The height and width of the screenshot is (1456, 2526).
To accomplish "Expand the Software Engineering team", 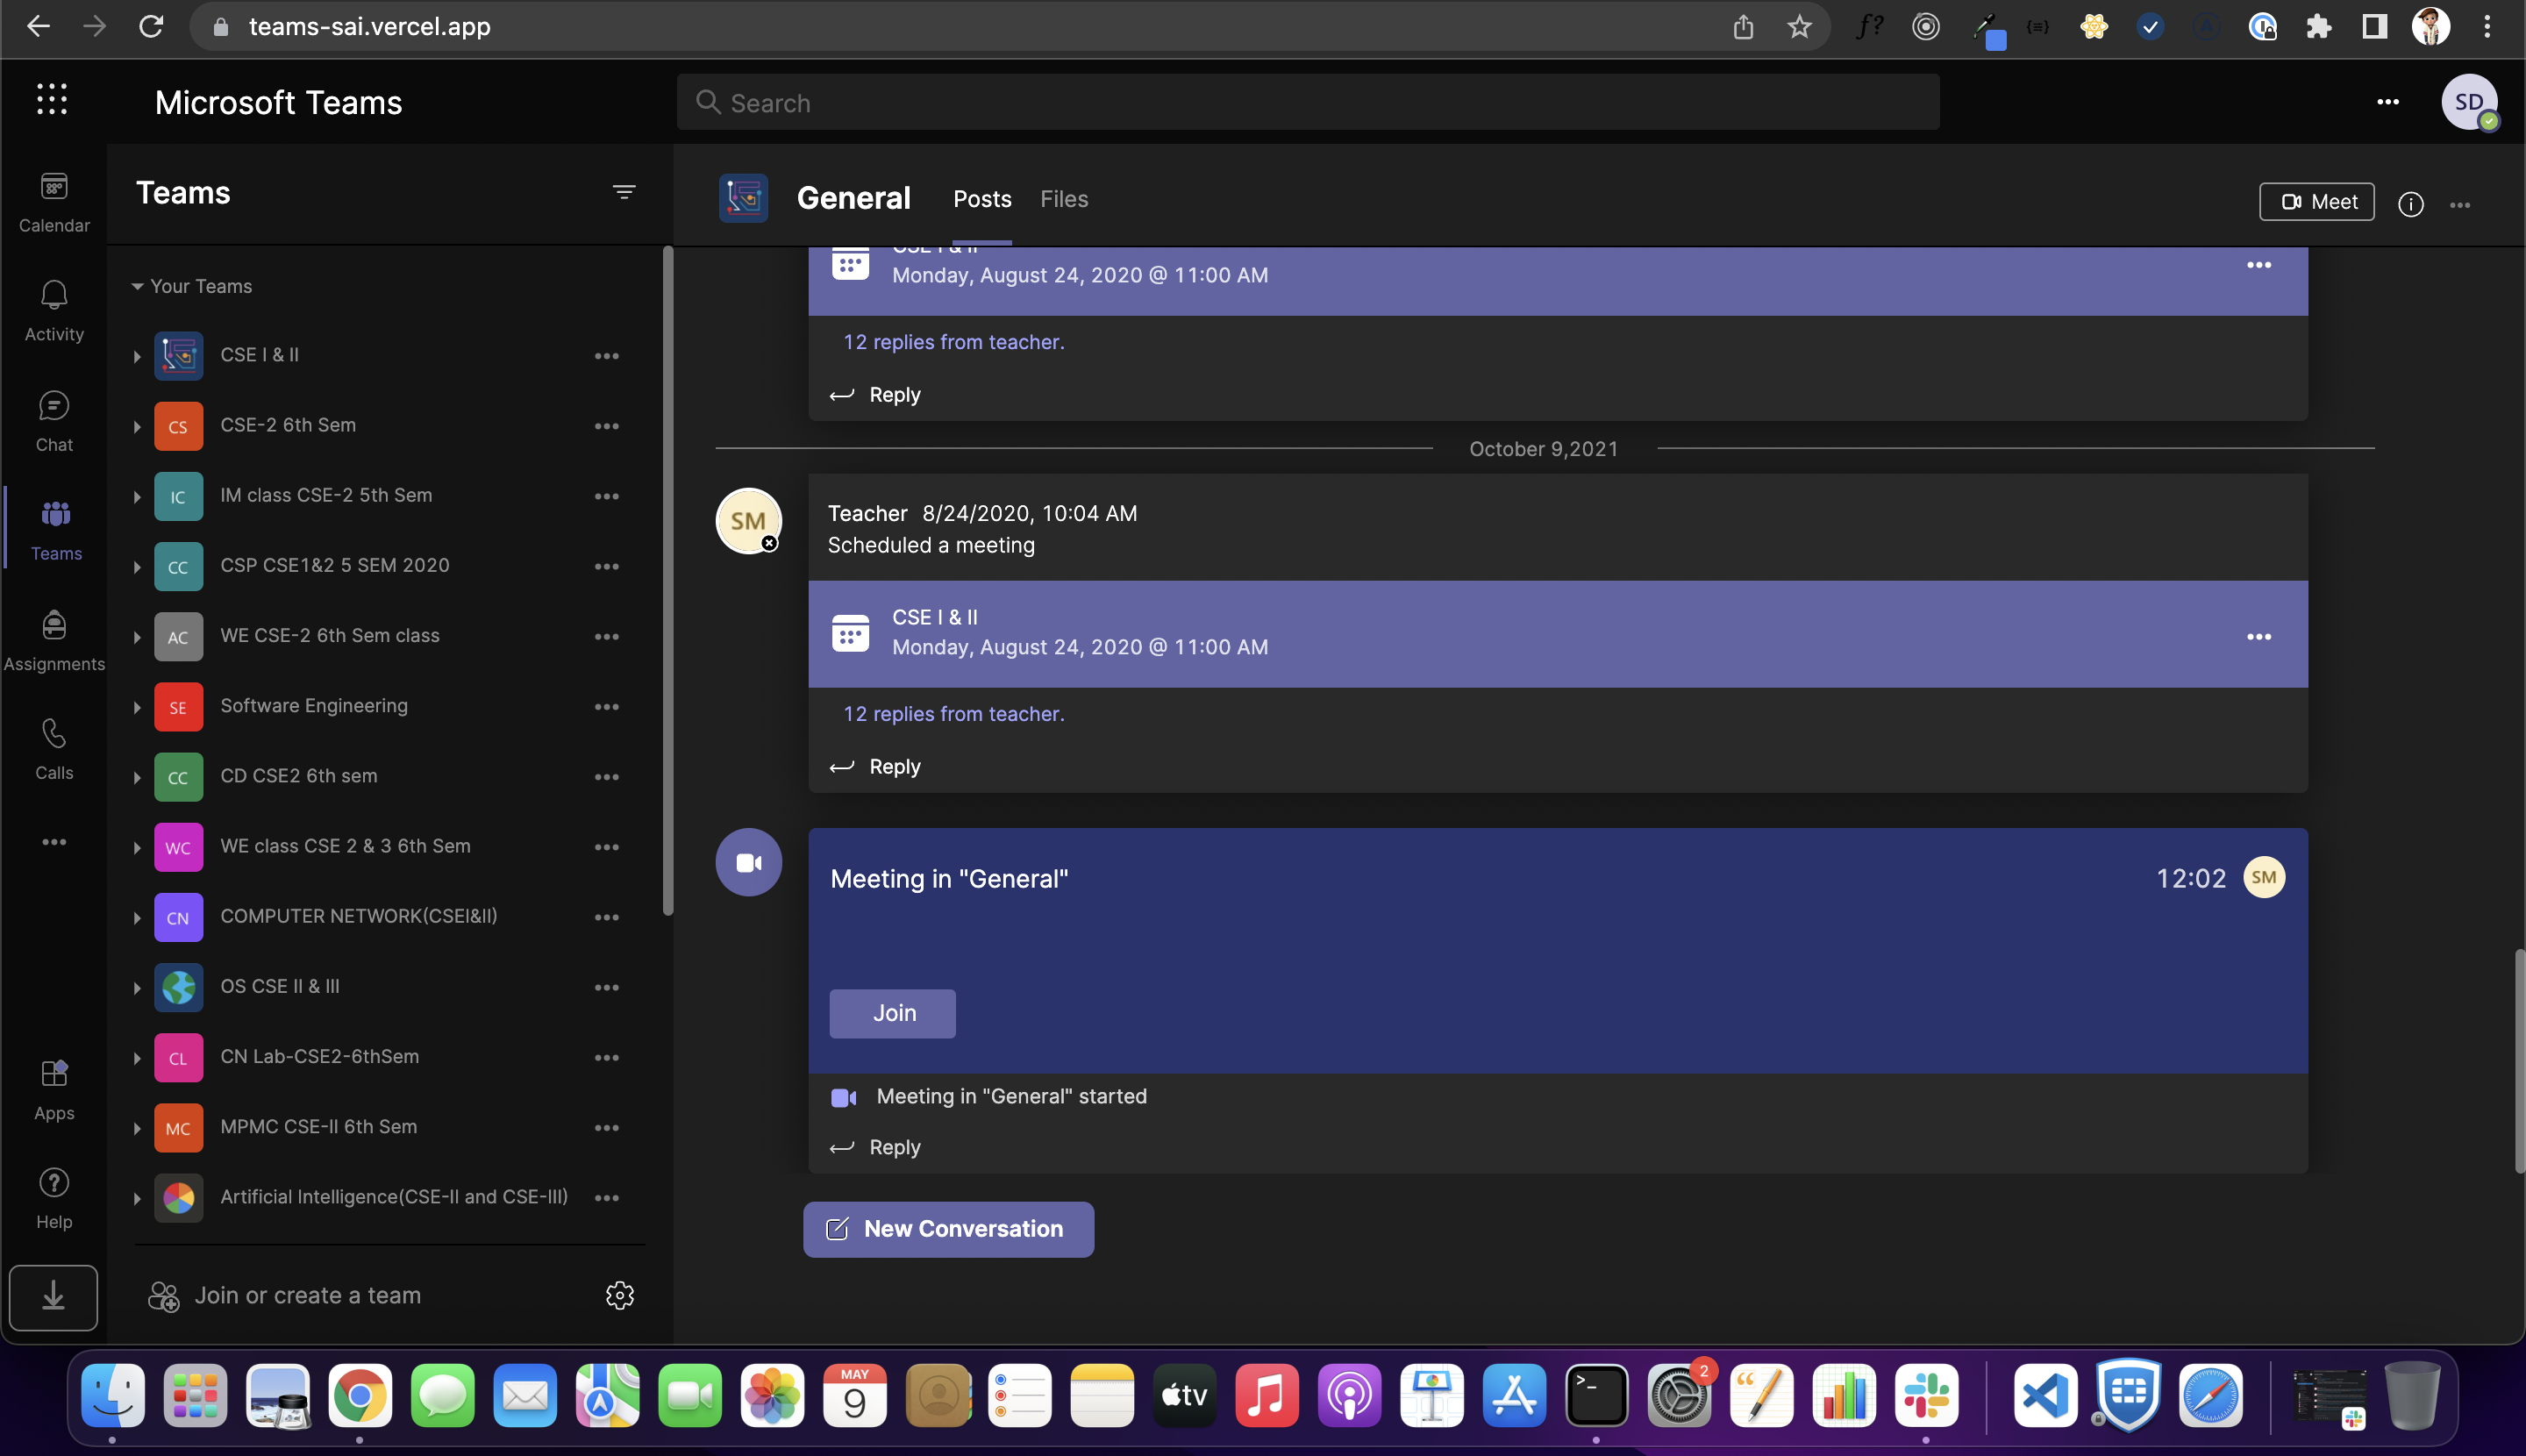I will 137,707.
